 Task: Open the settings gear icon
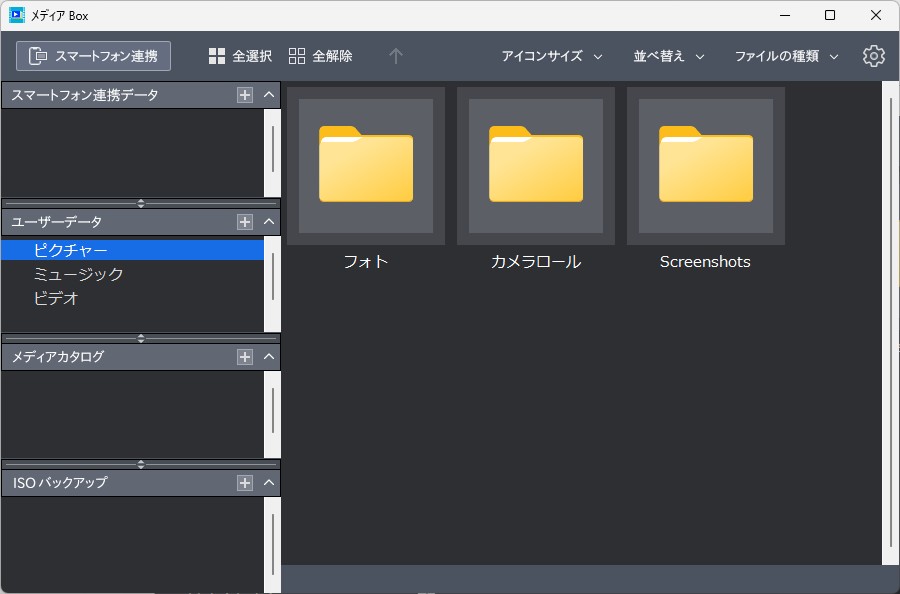pyautogui.click(x=873, y=56)
